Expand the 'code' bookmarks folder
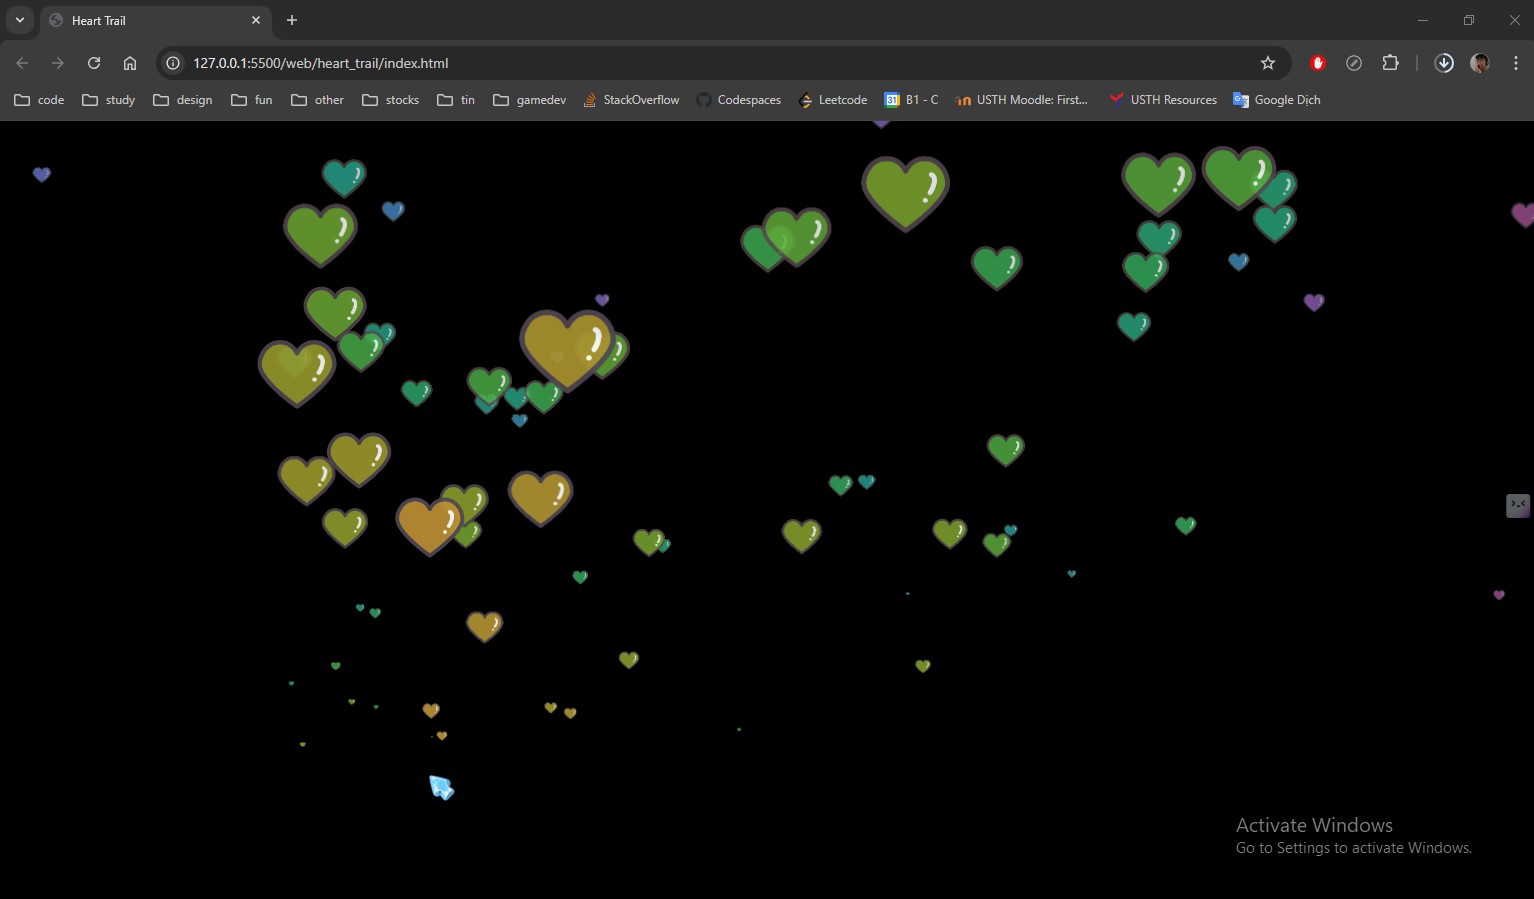The height and width of the screenshot is (899, 1534). pyautogui.click(x=39, y=100)
